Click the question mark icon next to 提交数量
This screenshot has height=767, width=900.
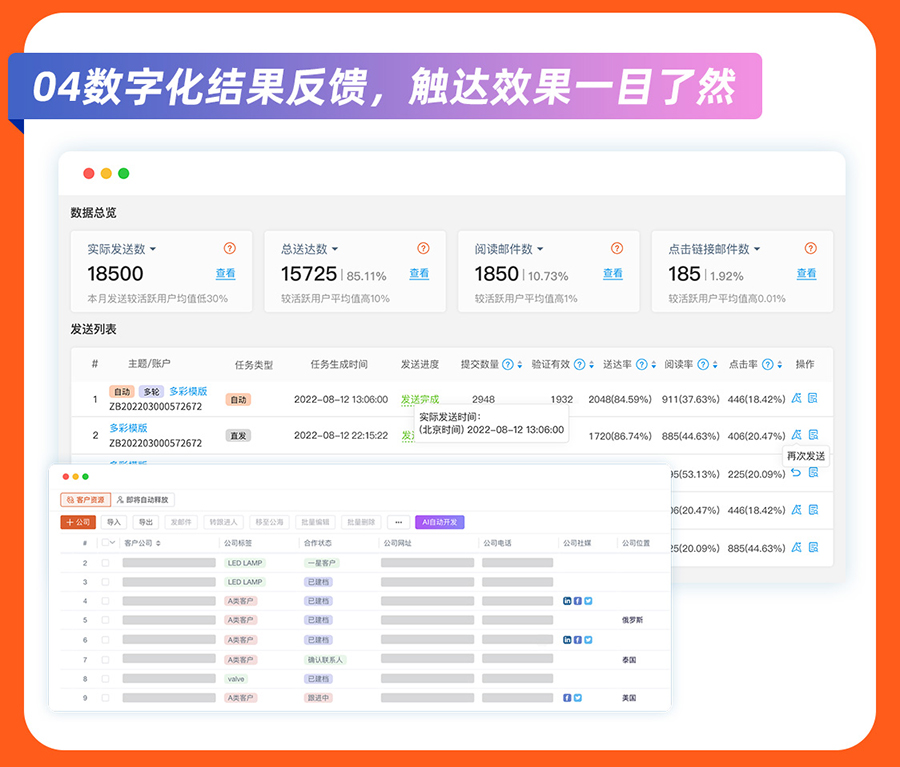(507, 365)
